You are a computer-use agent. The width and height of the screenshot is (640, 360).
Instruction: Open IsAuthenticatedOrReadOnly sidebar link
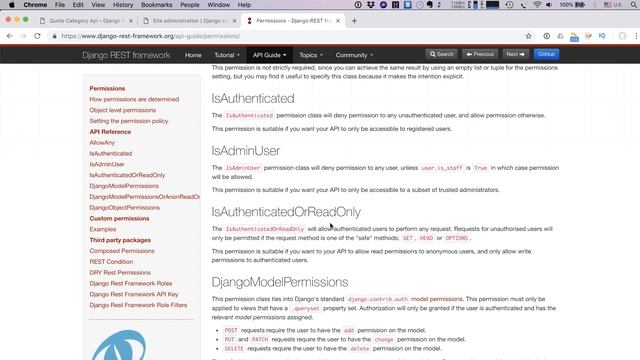click(127, 175)
